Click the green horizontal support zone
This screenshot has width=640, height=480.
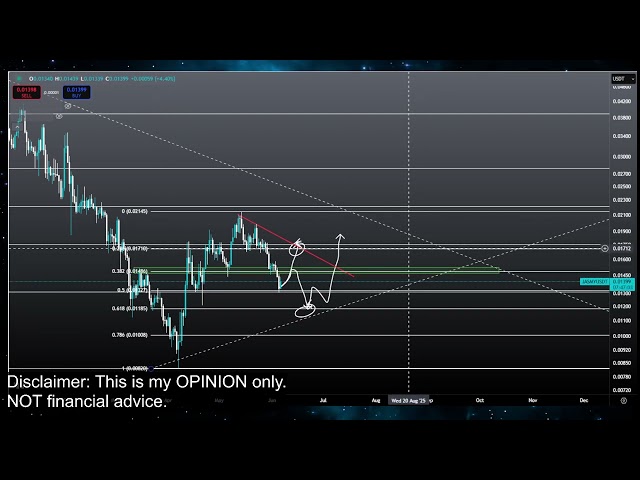tap(400, 270)
